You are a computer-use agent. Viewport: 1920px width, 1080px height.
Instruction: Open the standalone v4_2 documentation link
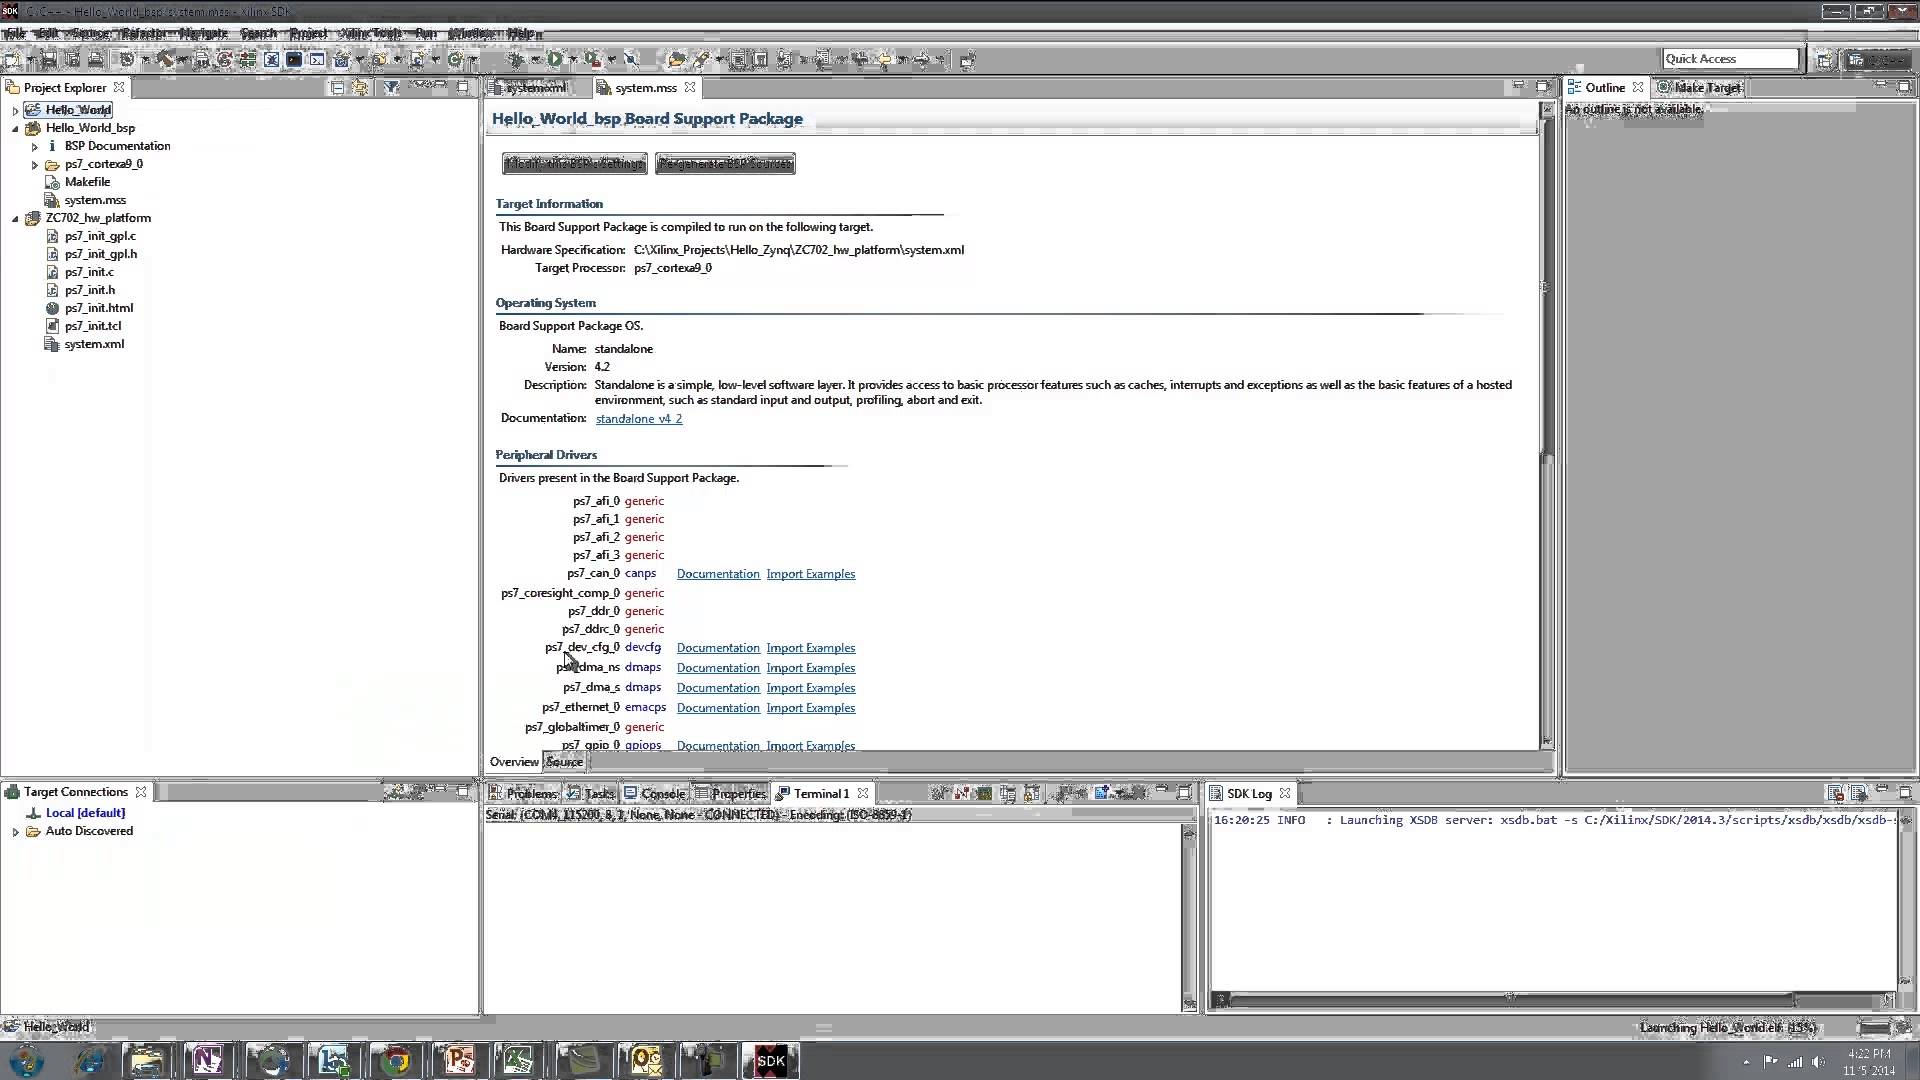click(x=639, y=419)
